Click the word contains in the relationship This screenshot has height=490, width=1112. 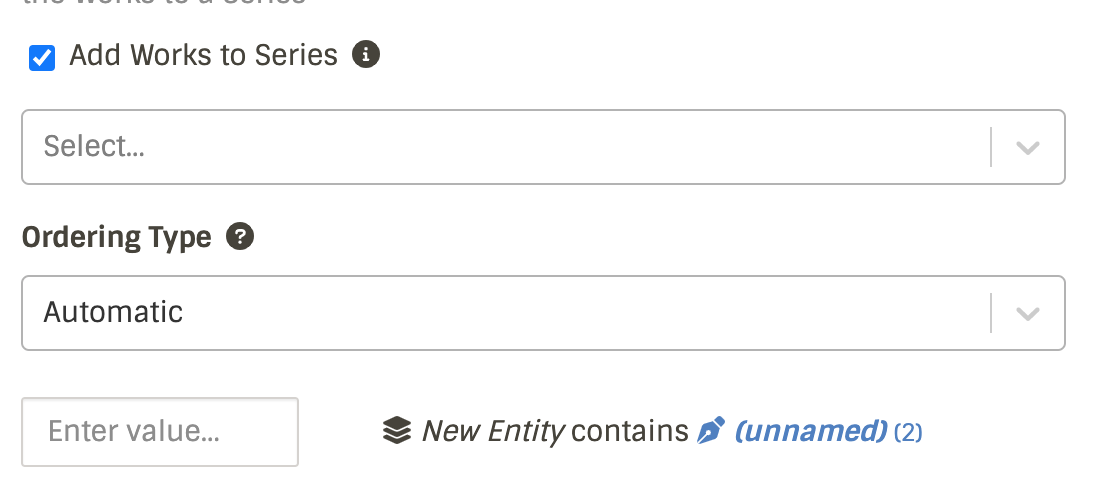(630, 431)
